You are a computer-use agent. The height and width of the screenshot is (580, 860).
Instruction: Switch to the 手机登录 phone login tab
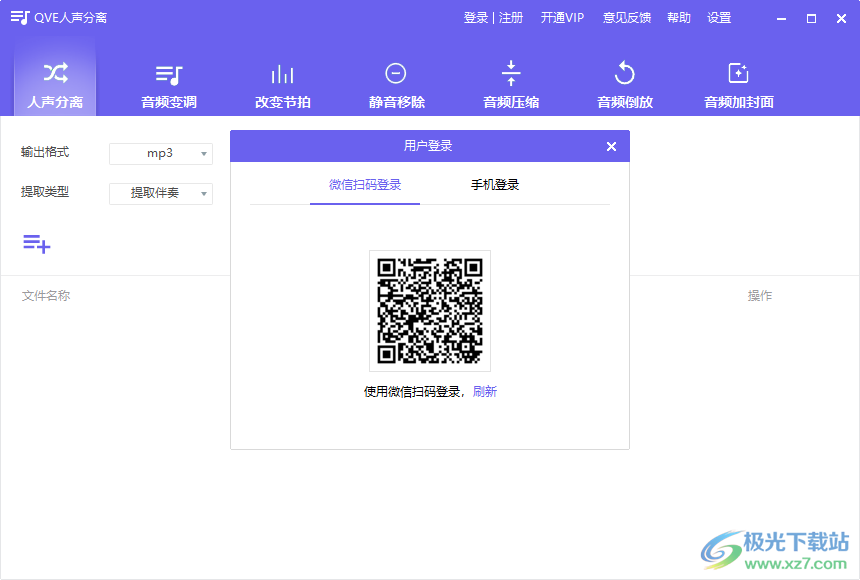pos(494,185)
